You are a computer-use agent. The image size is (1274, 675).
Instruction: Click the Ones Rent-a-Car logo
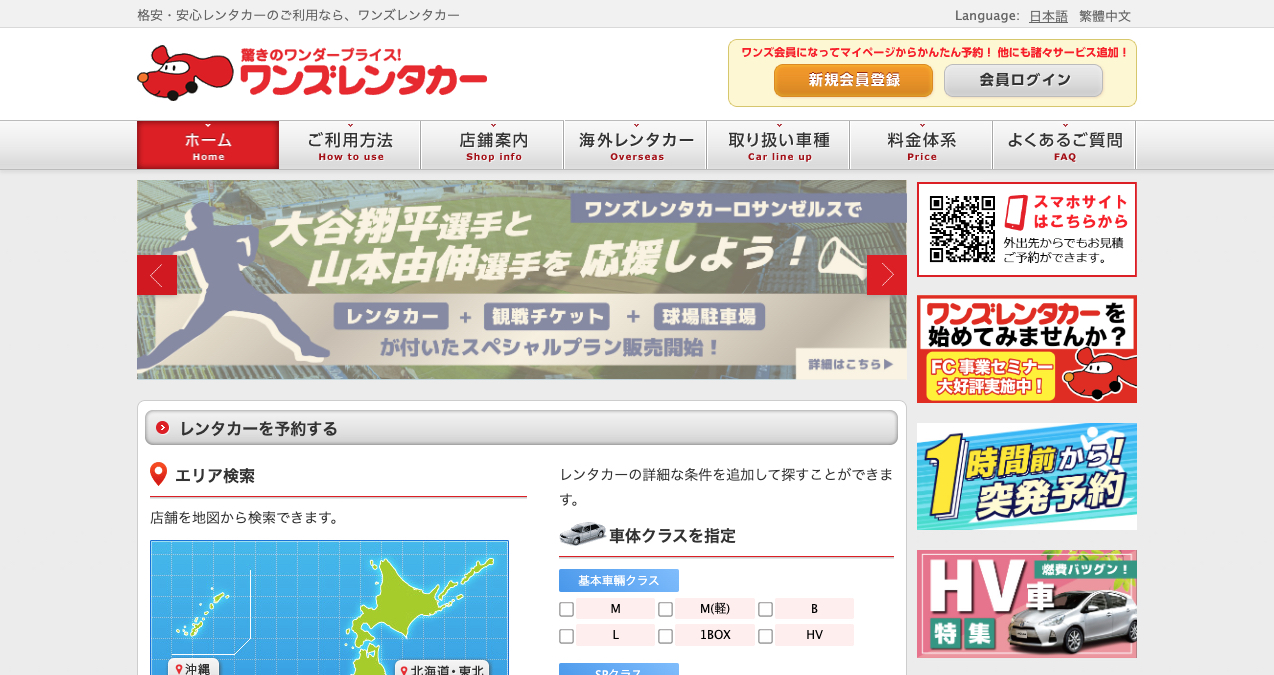point(312,73)
